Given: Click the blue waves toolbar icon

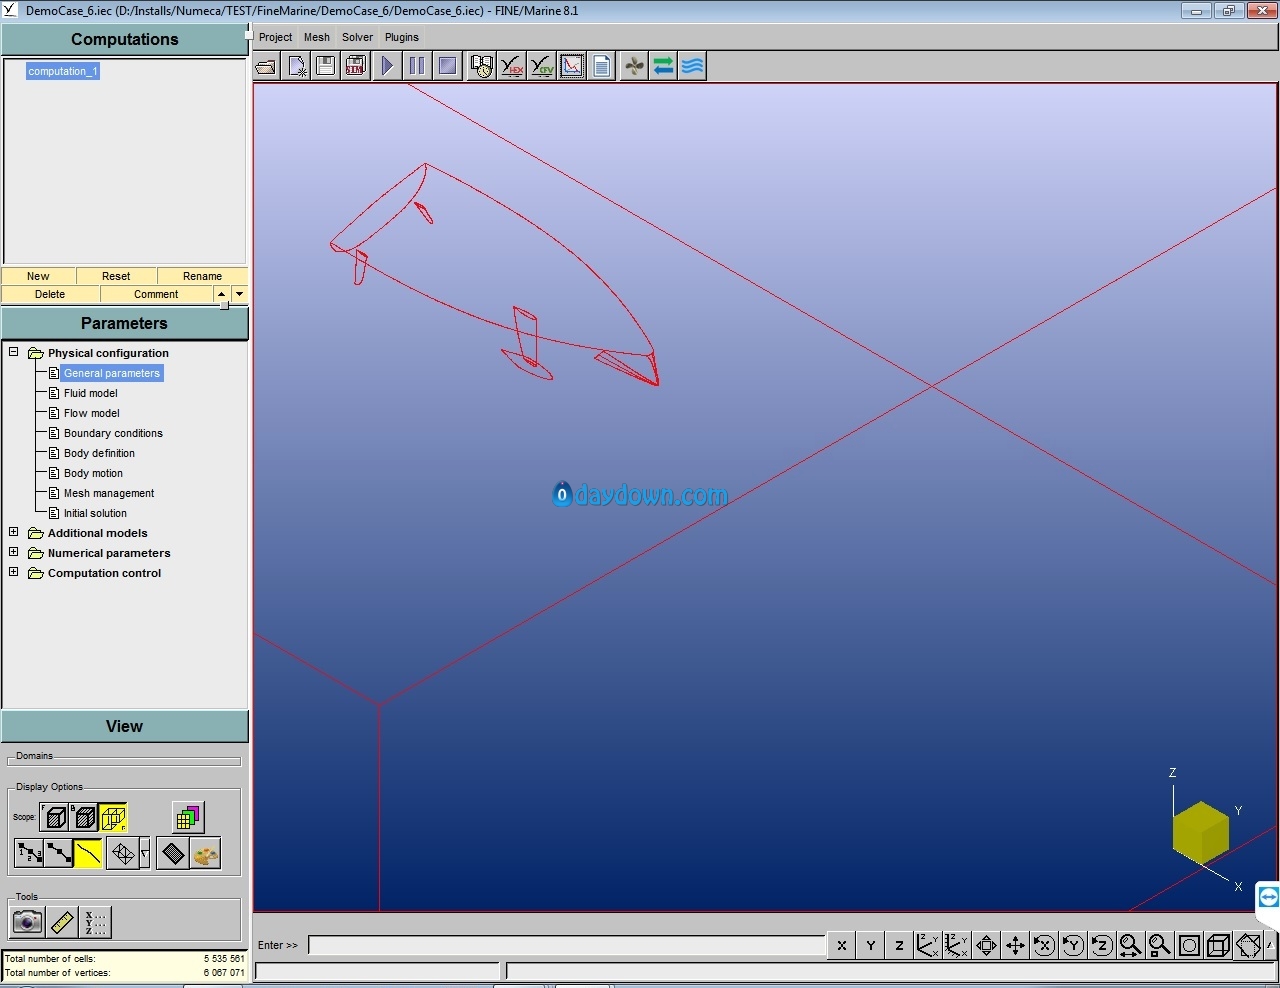Looking at the screenshot, I should 692,66.
